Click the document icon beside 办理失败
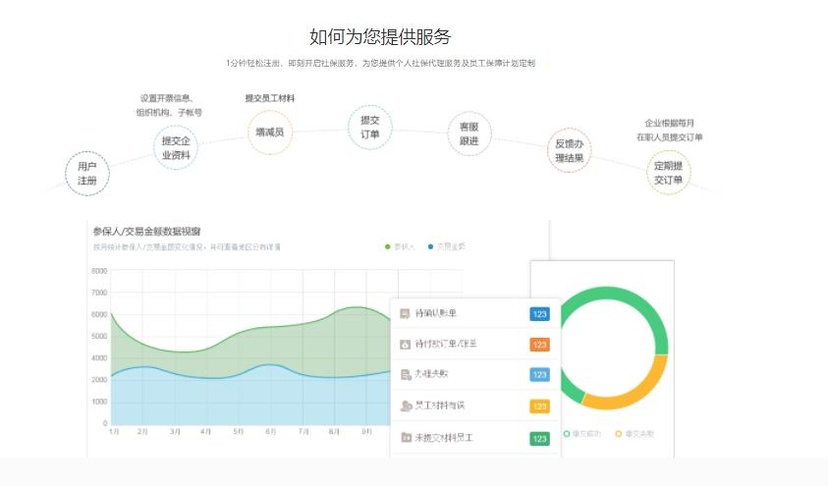Screen dimensions: 828x486 406,375
